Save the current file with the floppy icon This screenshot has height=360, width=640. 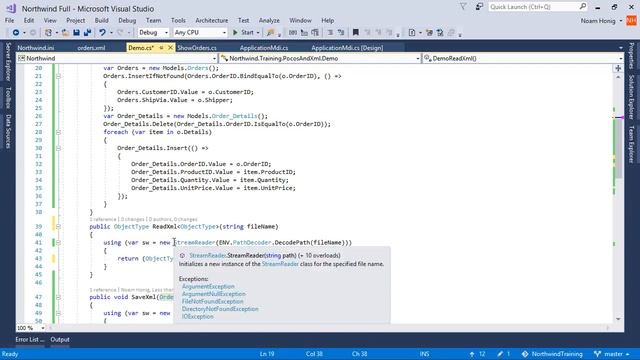76,32
